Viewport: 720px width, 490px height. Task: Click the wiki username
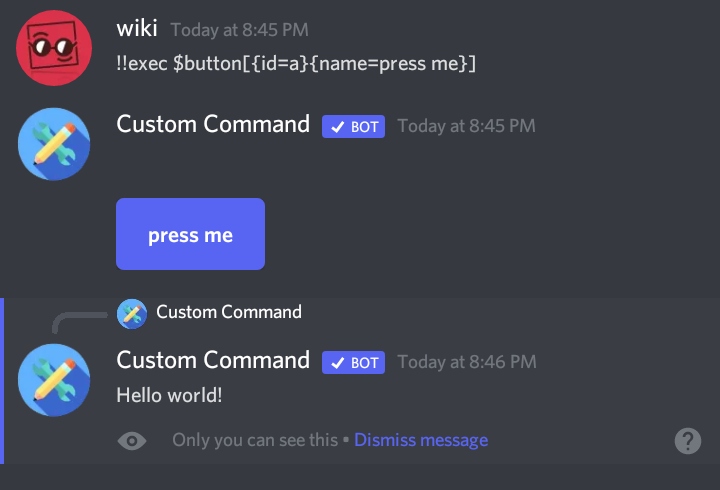point(137,28)
